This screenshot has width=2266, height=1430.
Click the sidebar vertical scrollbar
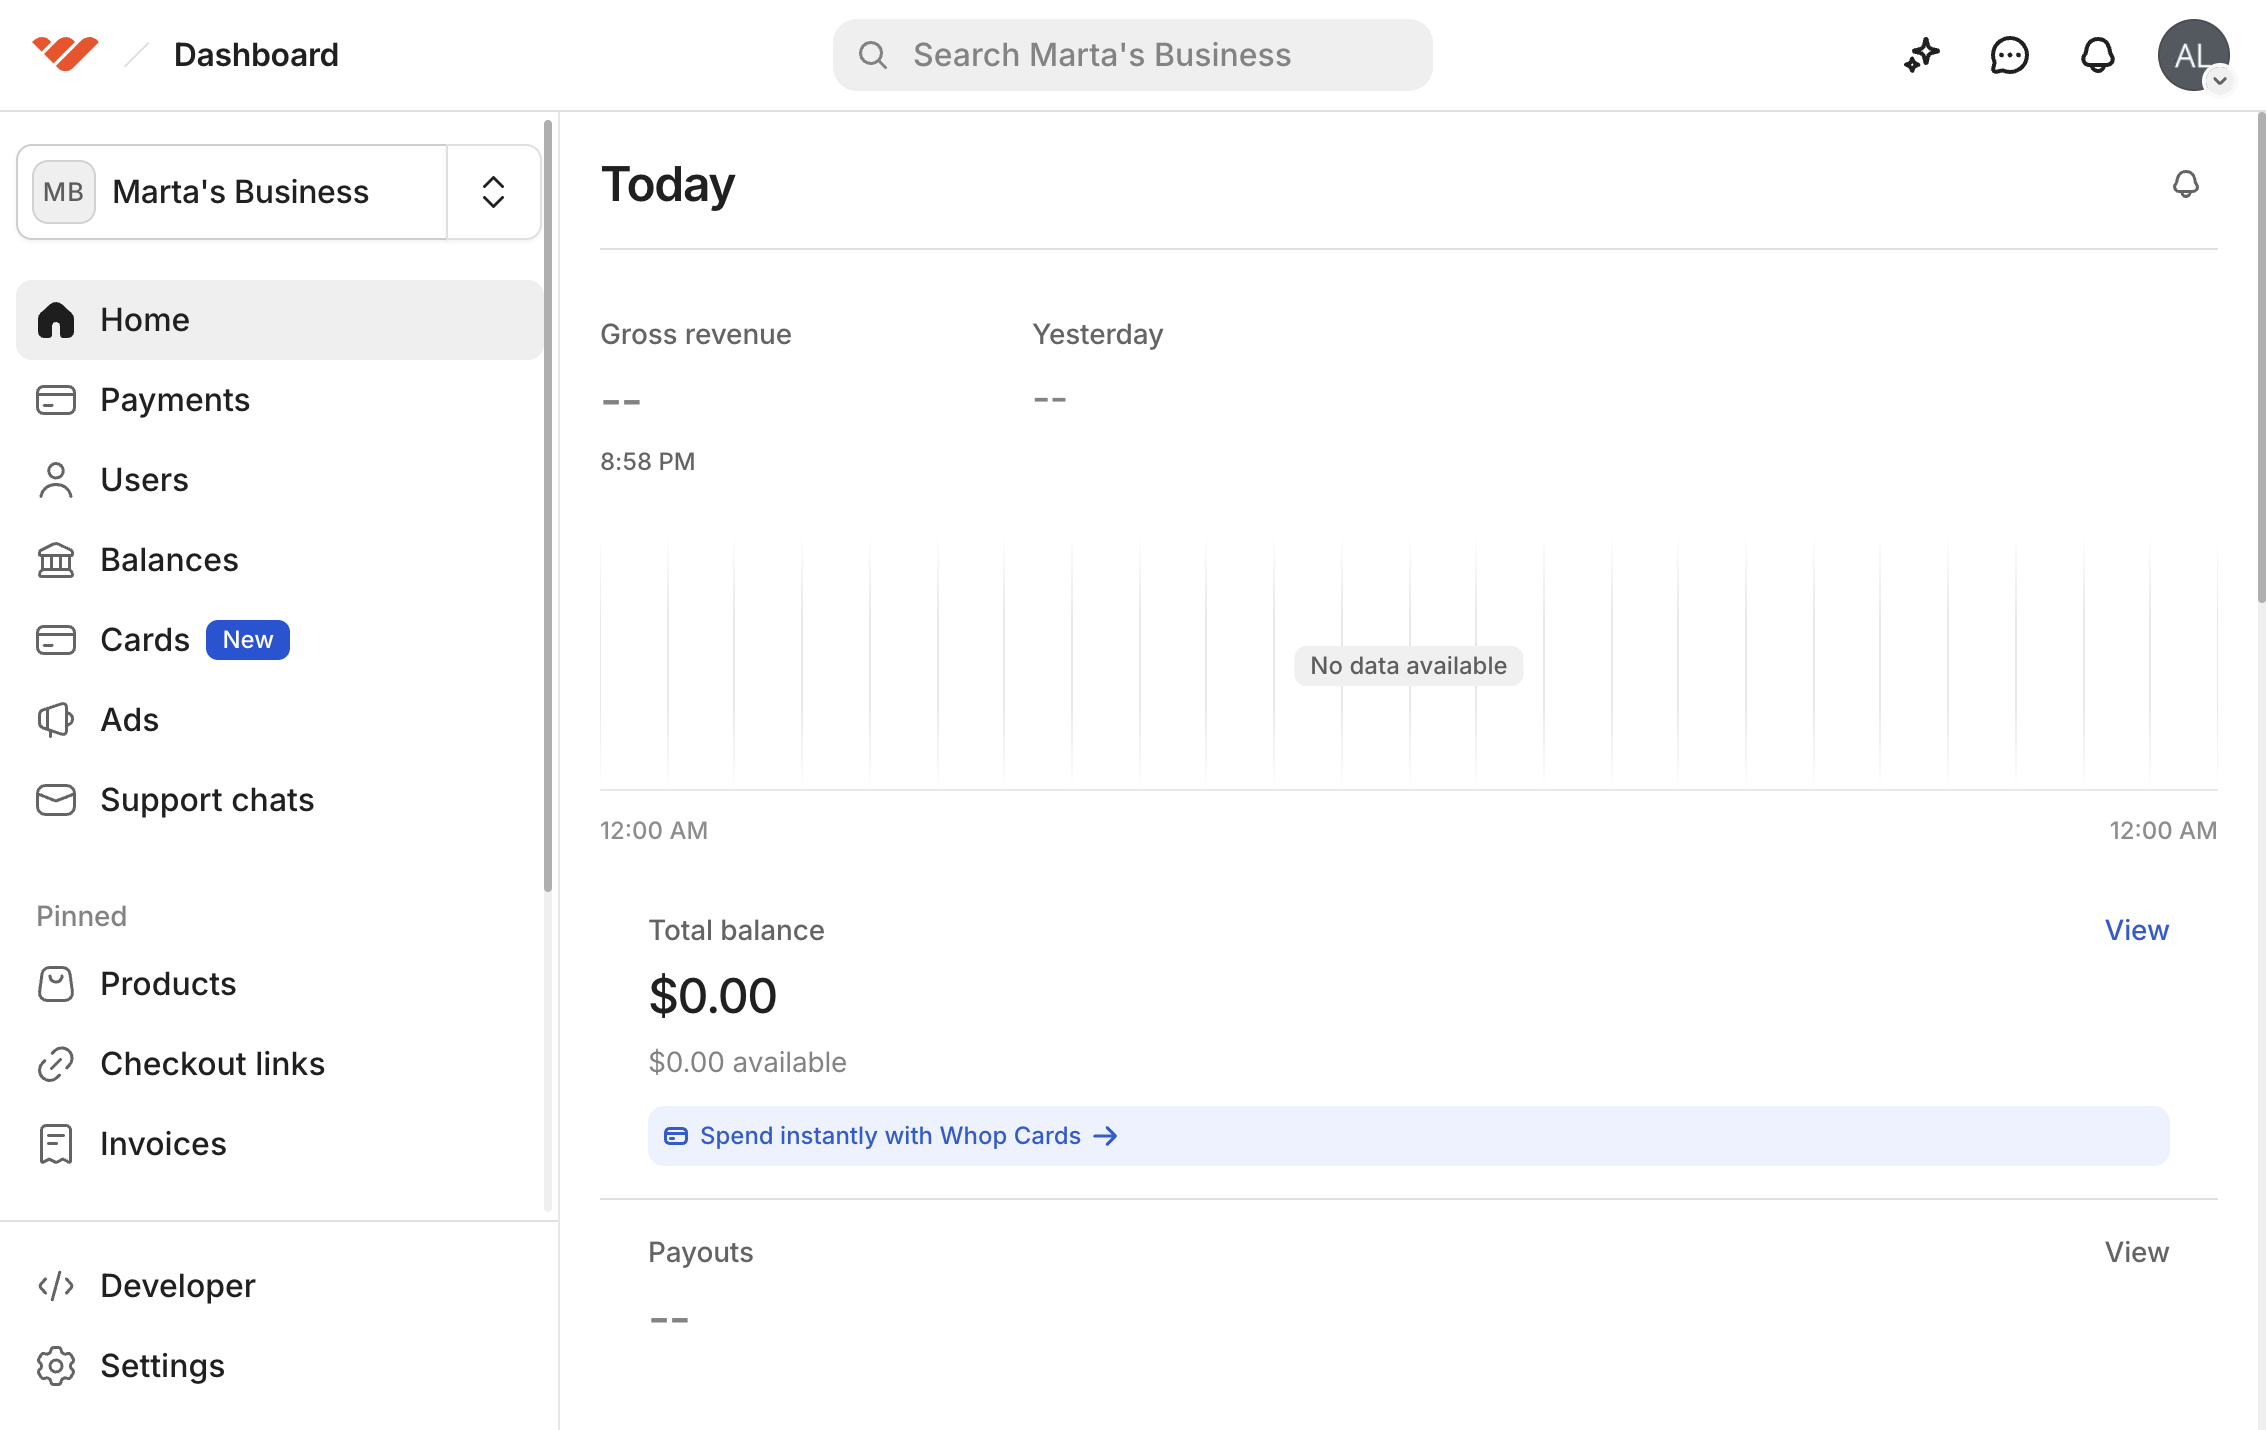548,505
